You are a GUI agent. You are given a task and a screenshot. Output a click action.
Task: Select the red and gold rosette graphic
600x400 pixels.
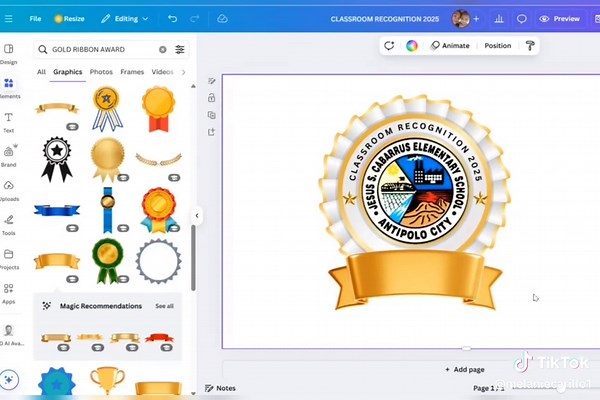[x=158, y=210]
